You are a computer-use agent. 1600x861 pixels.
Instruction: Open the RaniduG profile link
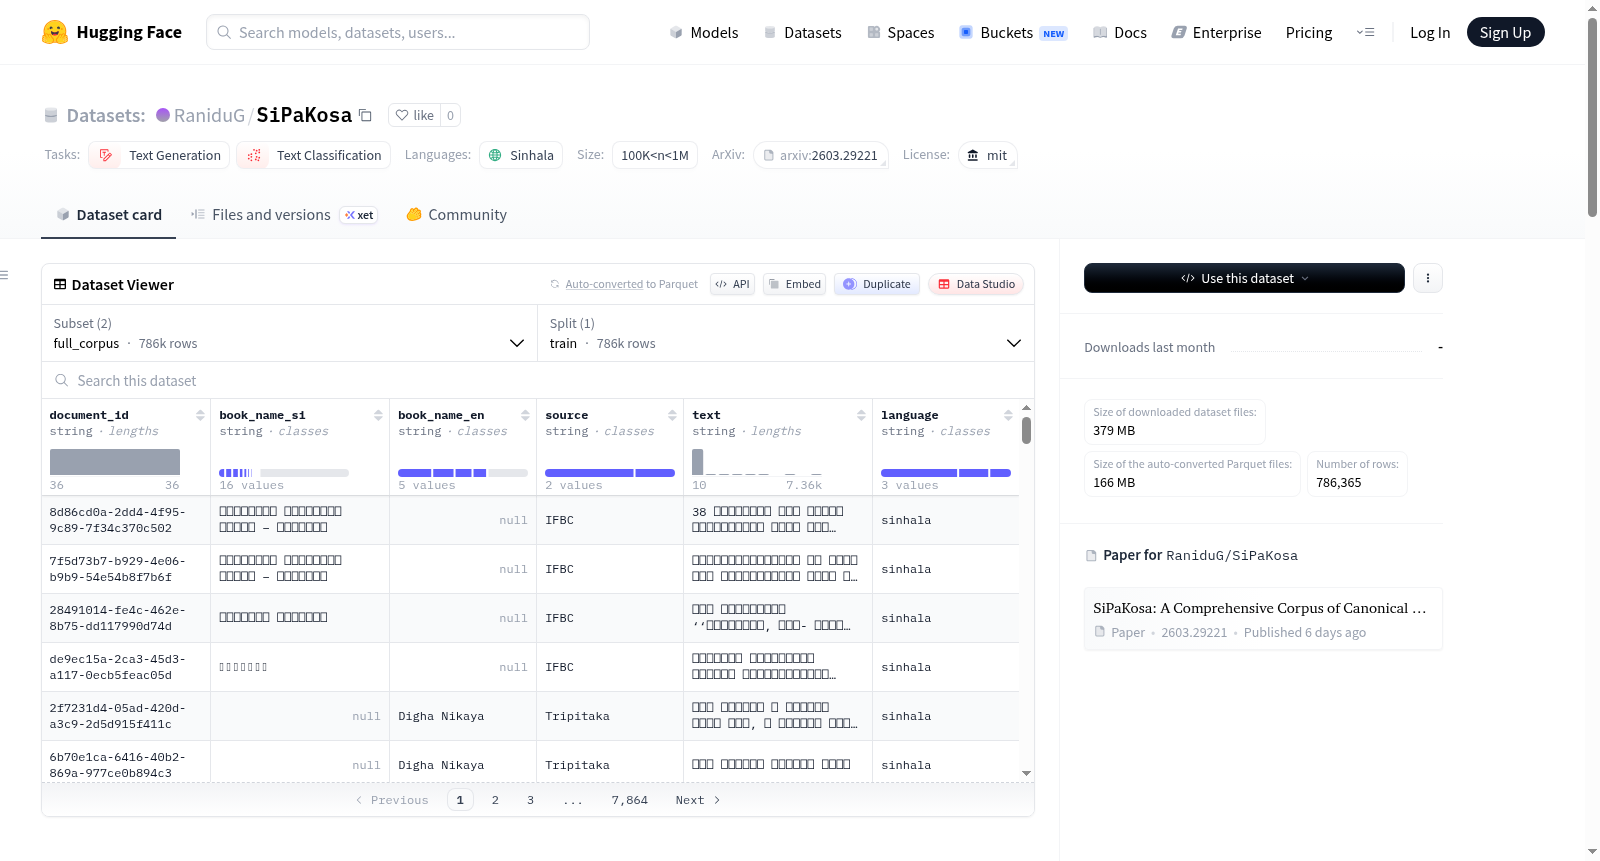coord(209,115)
